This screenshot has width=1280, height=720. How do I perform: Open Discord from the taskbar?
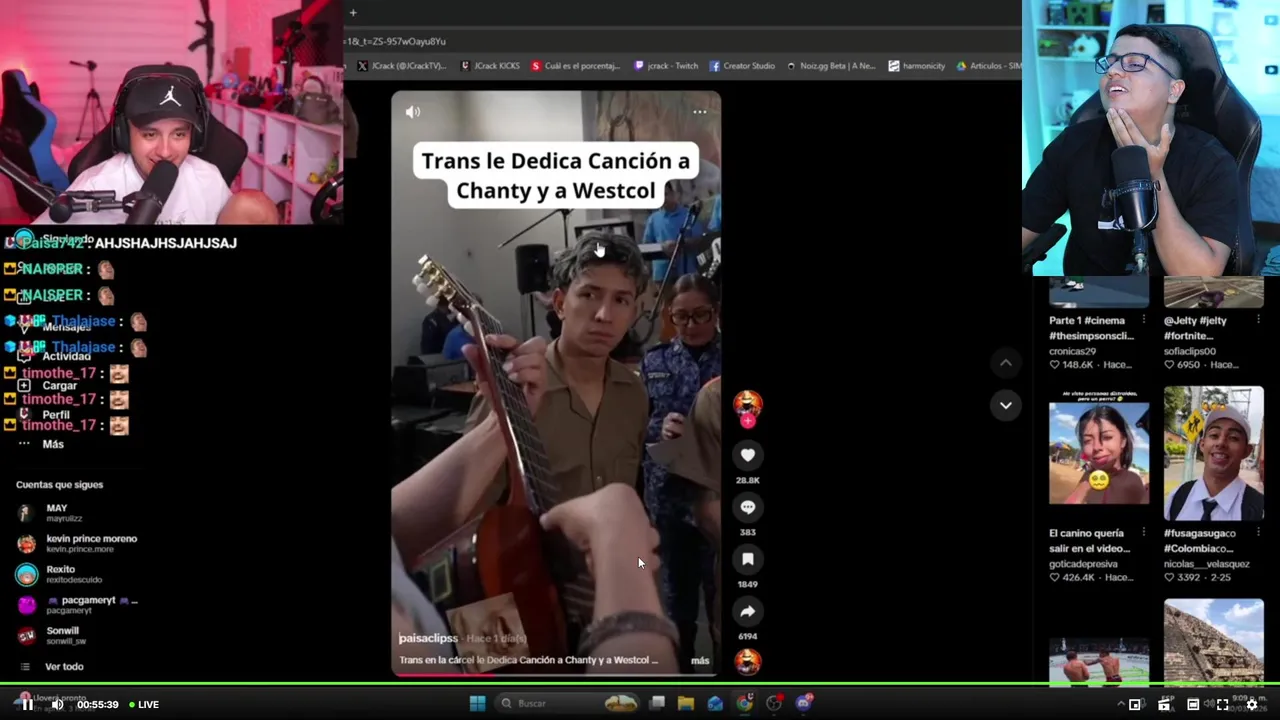tap(803, 703)
